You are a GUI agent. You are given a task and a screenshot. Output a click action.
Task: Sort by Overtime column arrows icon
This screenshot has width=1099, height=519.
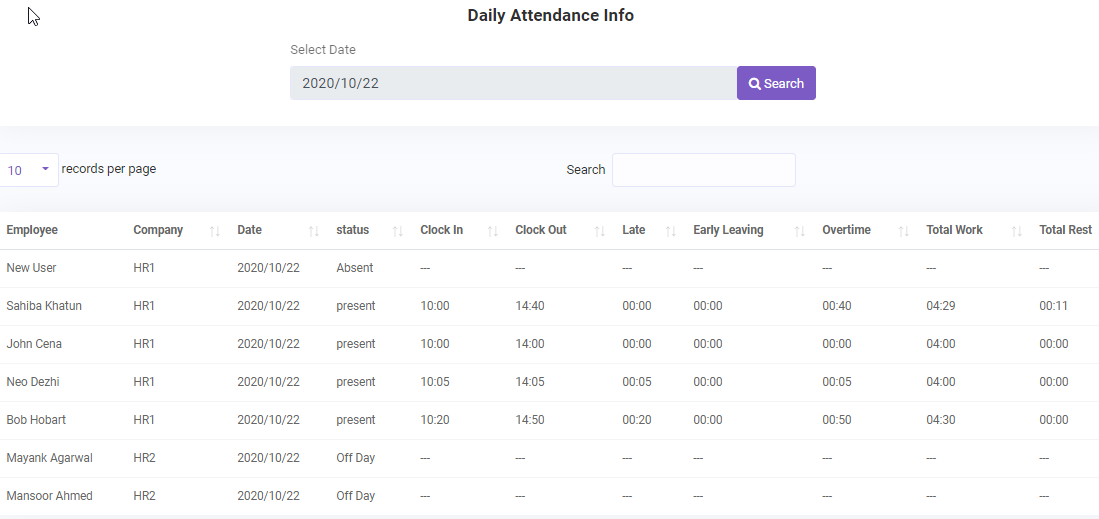click(x=904, y=231)
